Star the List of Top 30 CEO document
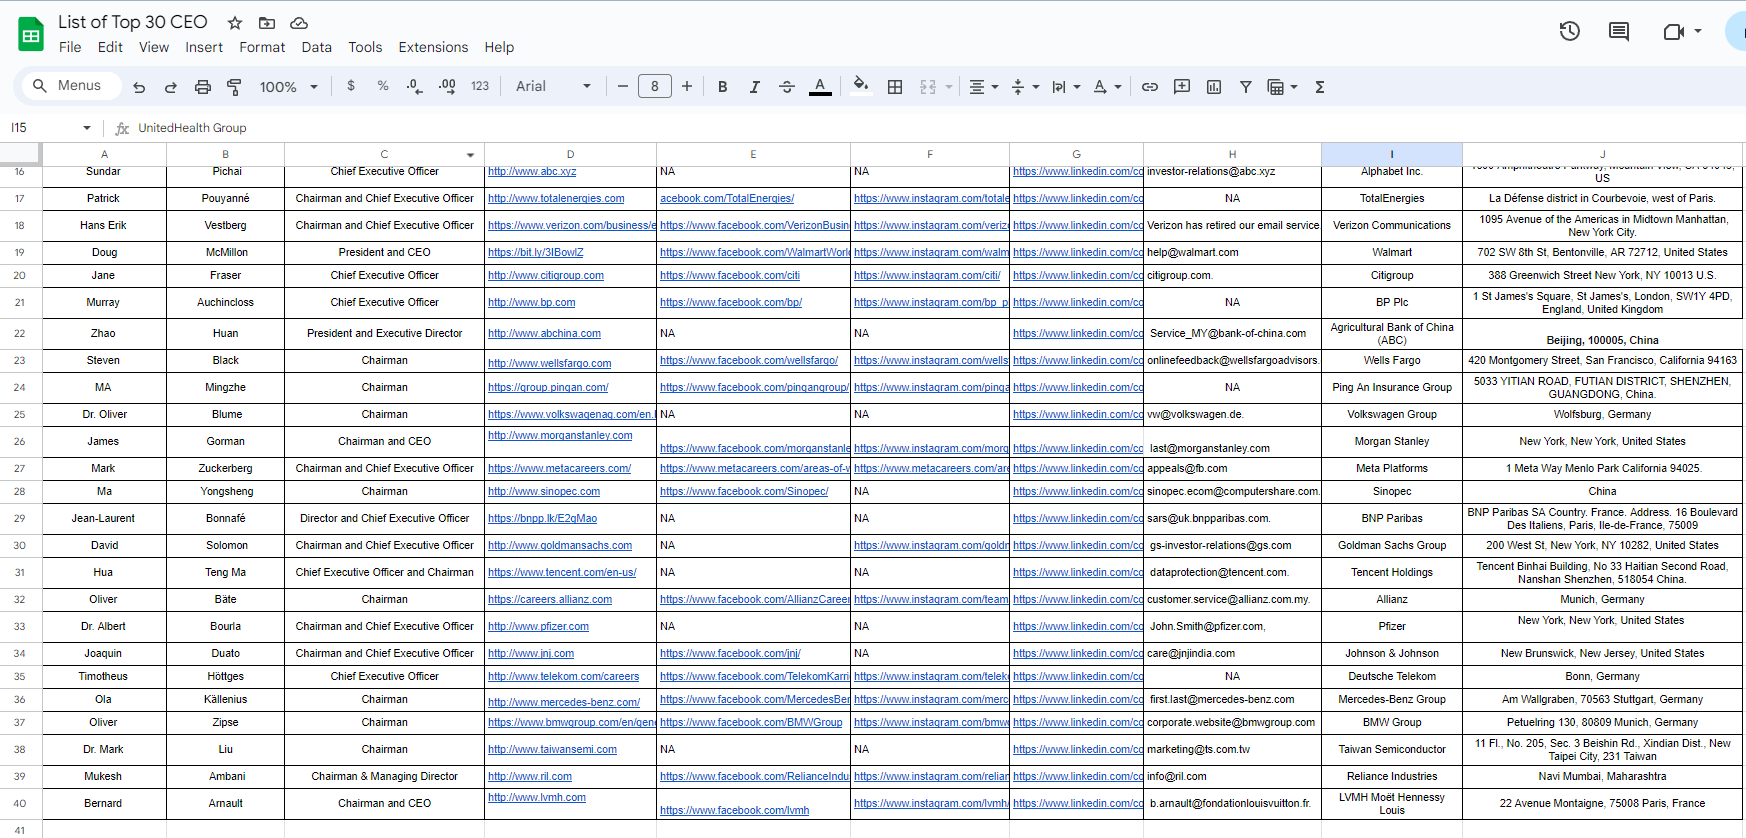The image size is (1746, 838). [235, 23]
